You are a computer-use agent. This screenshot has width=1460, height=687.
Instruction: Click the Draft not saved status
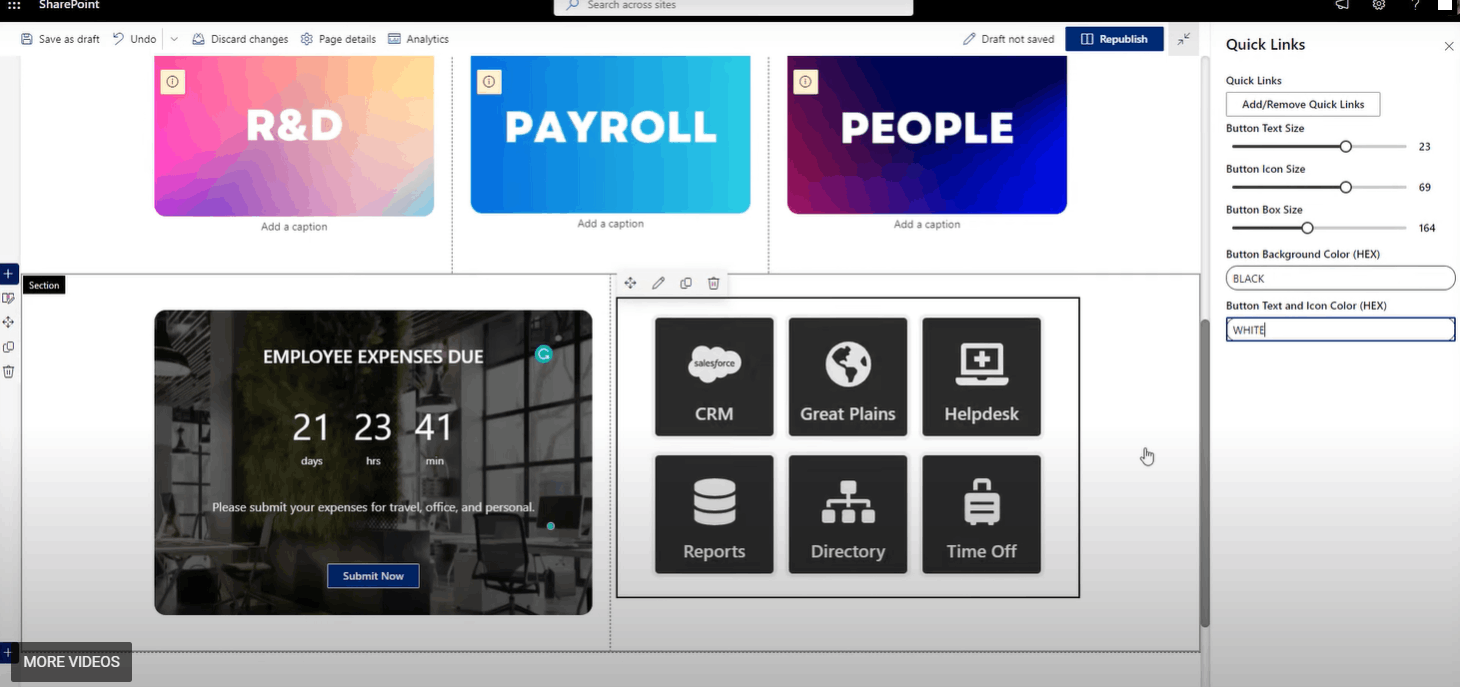[1008, 39]
